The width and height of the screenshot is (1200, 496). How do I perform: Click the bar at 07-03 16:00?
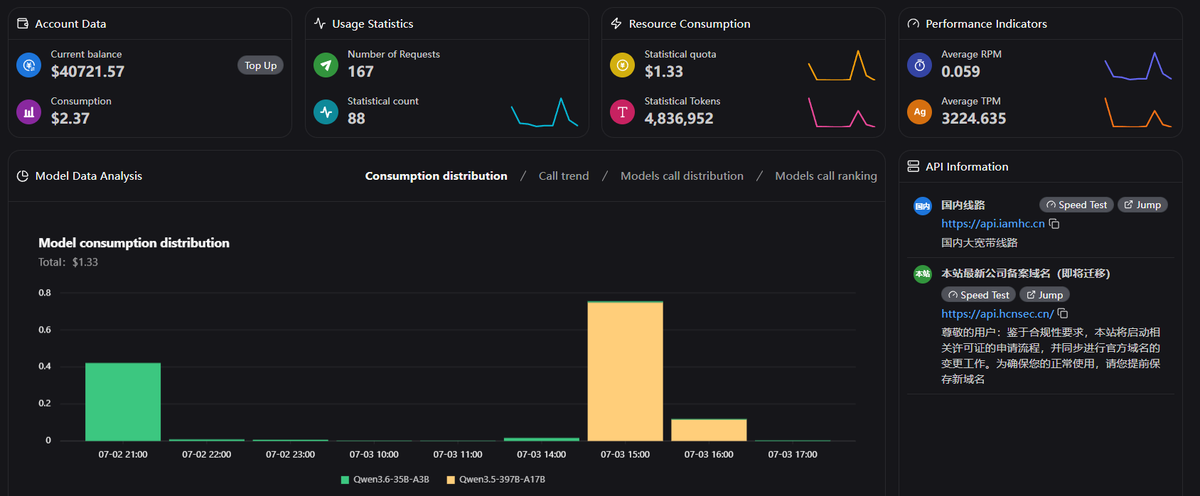709,430
